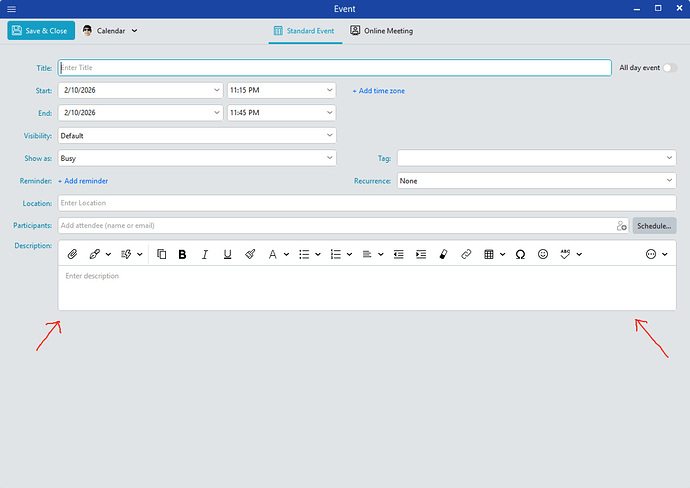Image resolution: width=690 pixels, height=488 pixels.
Task: Expand the more options arrow
Action: (x=664, y=254)
